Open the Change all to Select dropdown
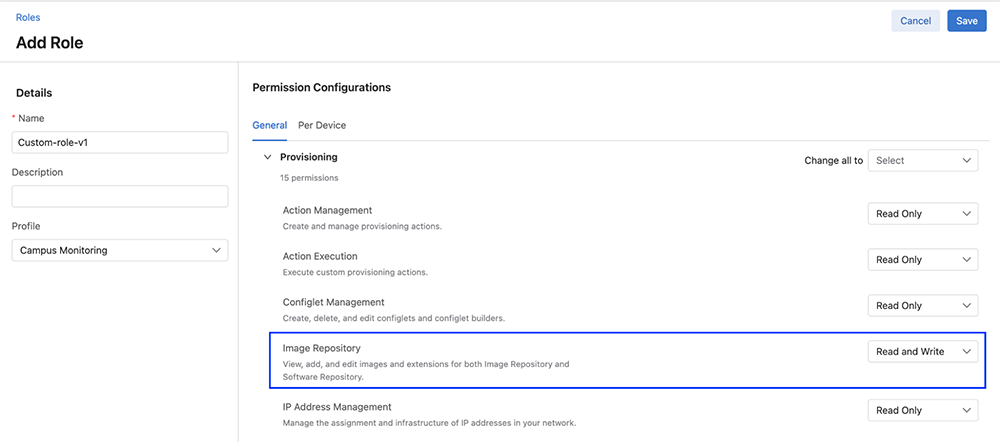The image size is (1000, 442). tap(923, 161)
